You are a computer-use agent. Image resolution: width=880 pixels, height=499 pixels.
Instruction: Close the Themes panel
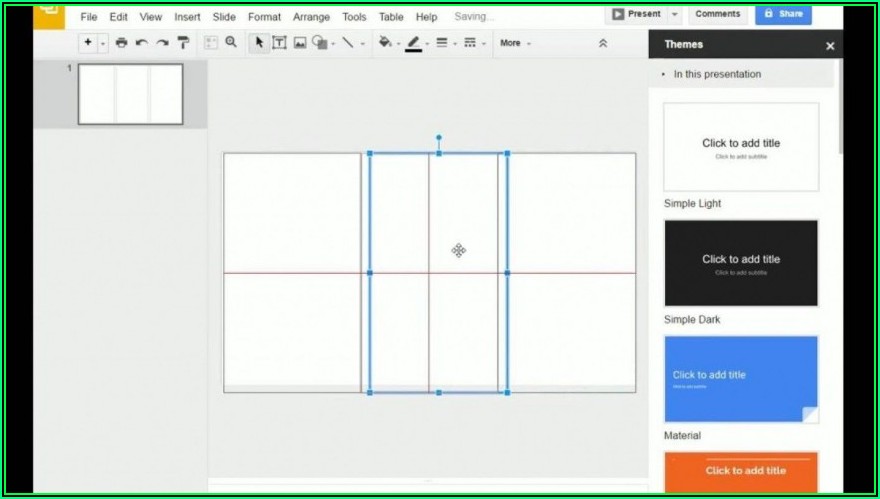[x=830, y=45]
